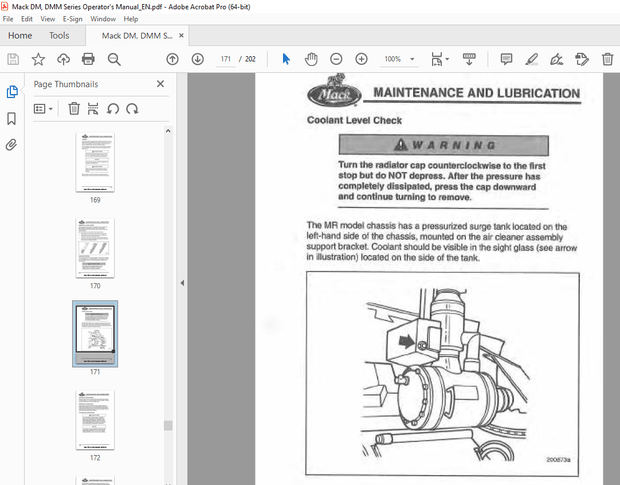The height and width of the screenshot is (485, 620).
Task: Close the Page Thumbnails panel
Action: click(x=160, y=84)
